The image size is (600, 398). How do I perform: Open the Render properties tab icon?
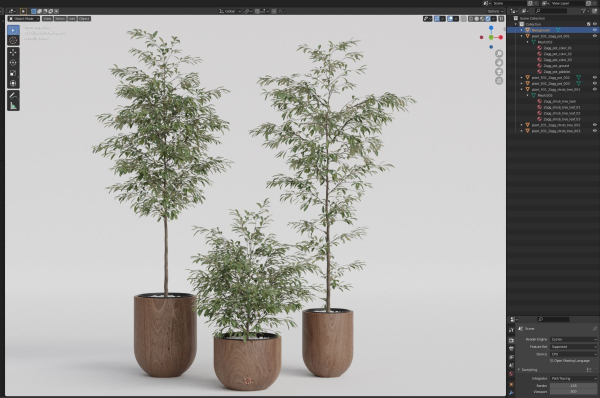click(512, 340)
